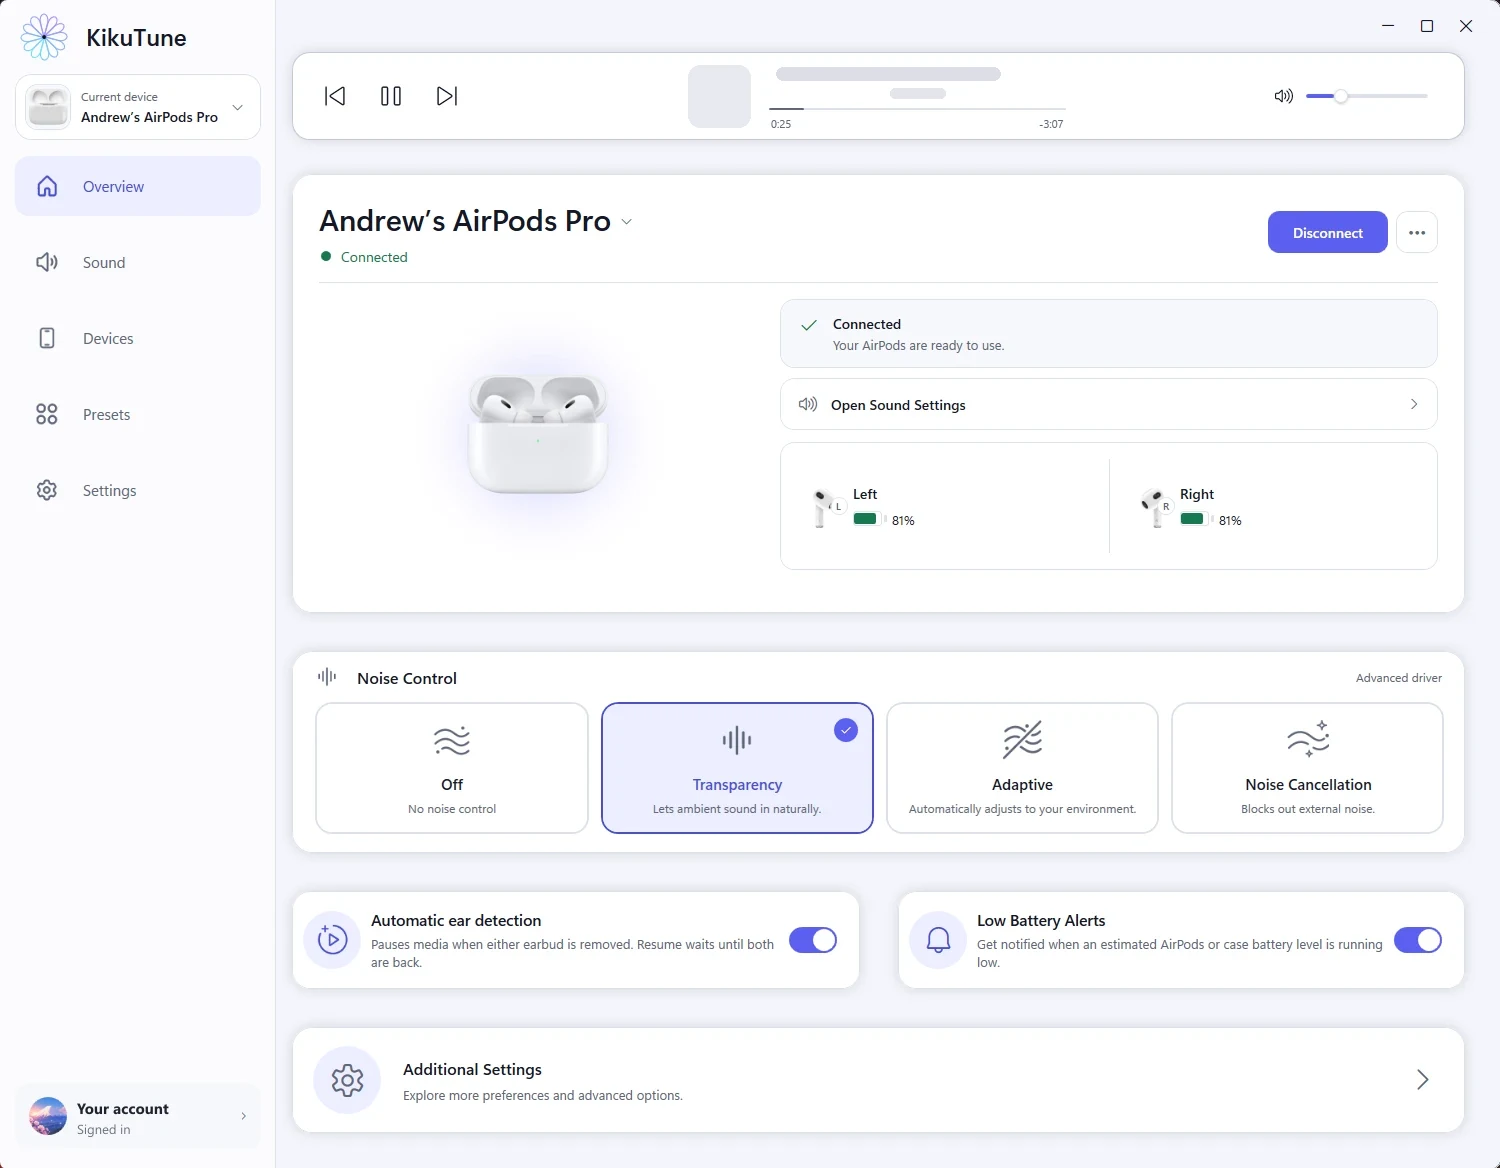Turn noise control Off
This screenshot has height=1168, width=1500.
[452, 768]
